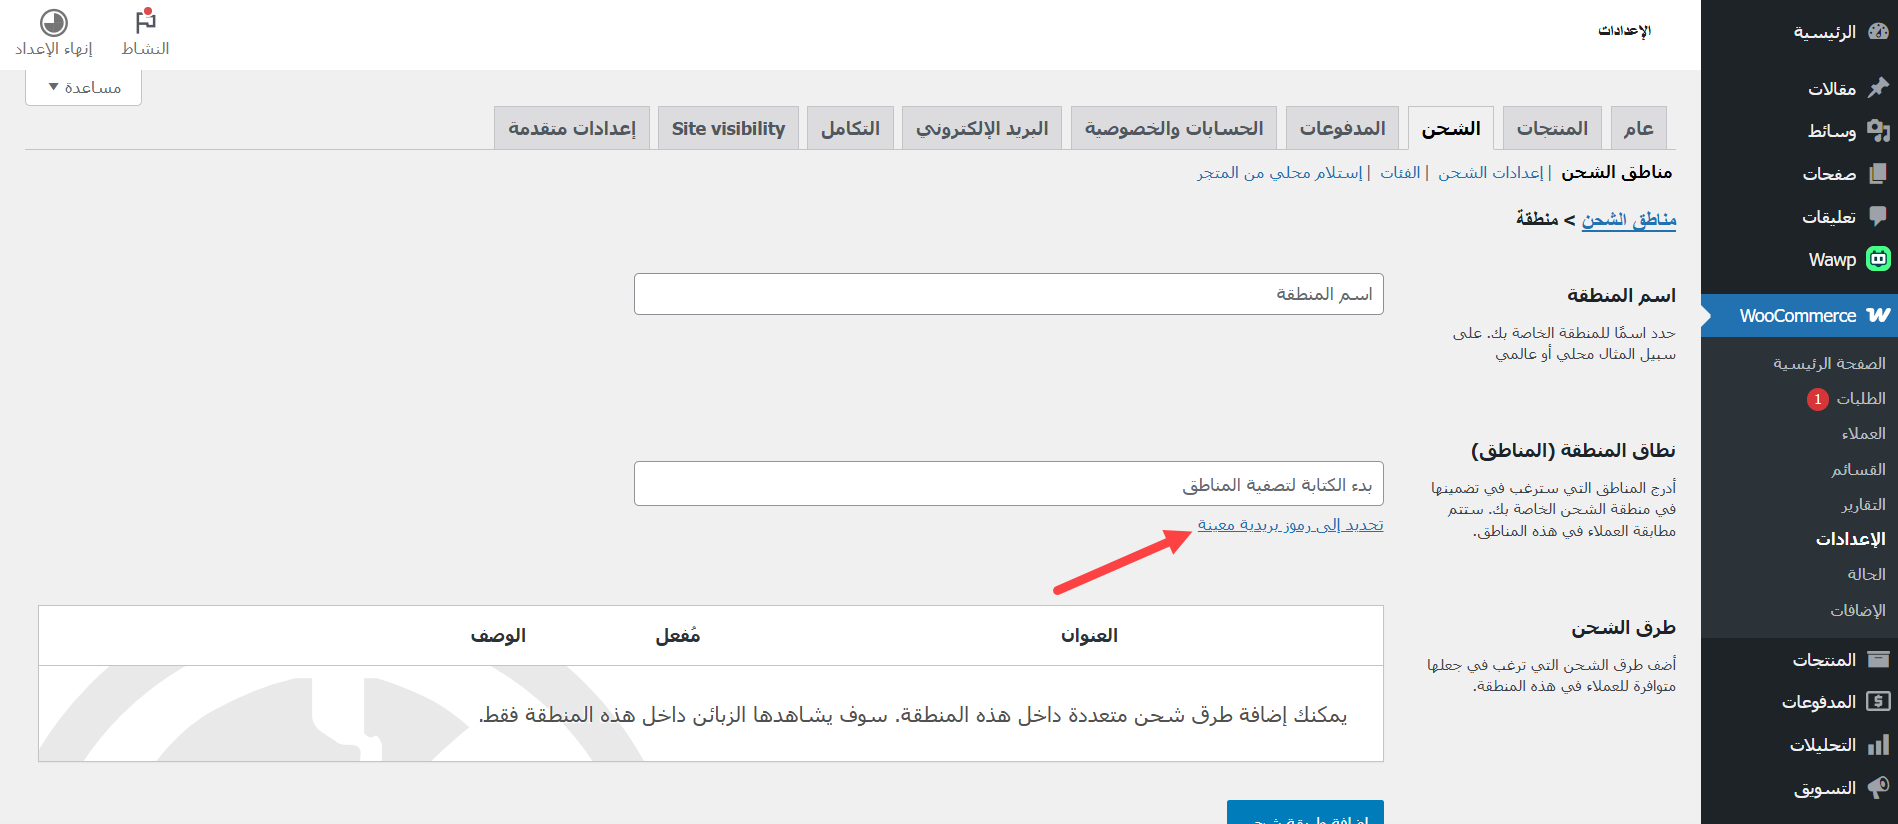Open the وسائط media icon

(x=1878, y=131)
